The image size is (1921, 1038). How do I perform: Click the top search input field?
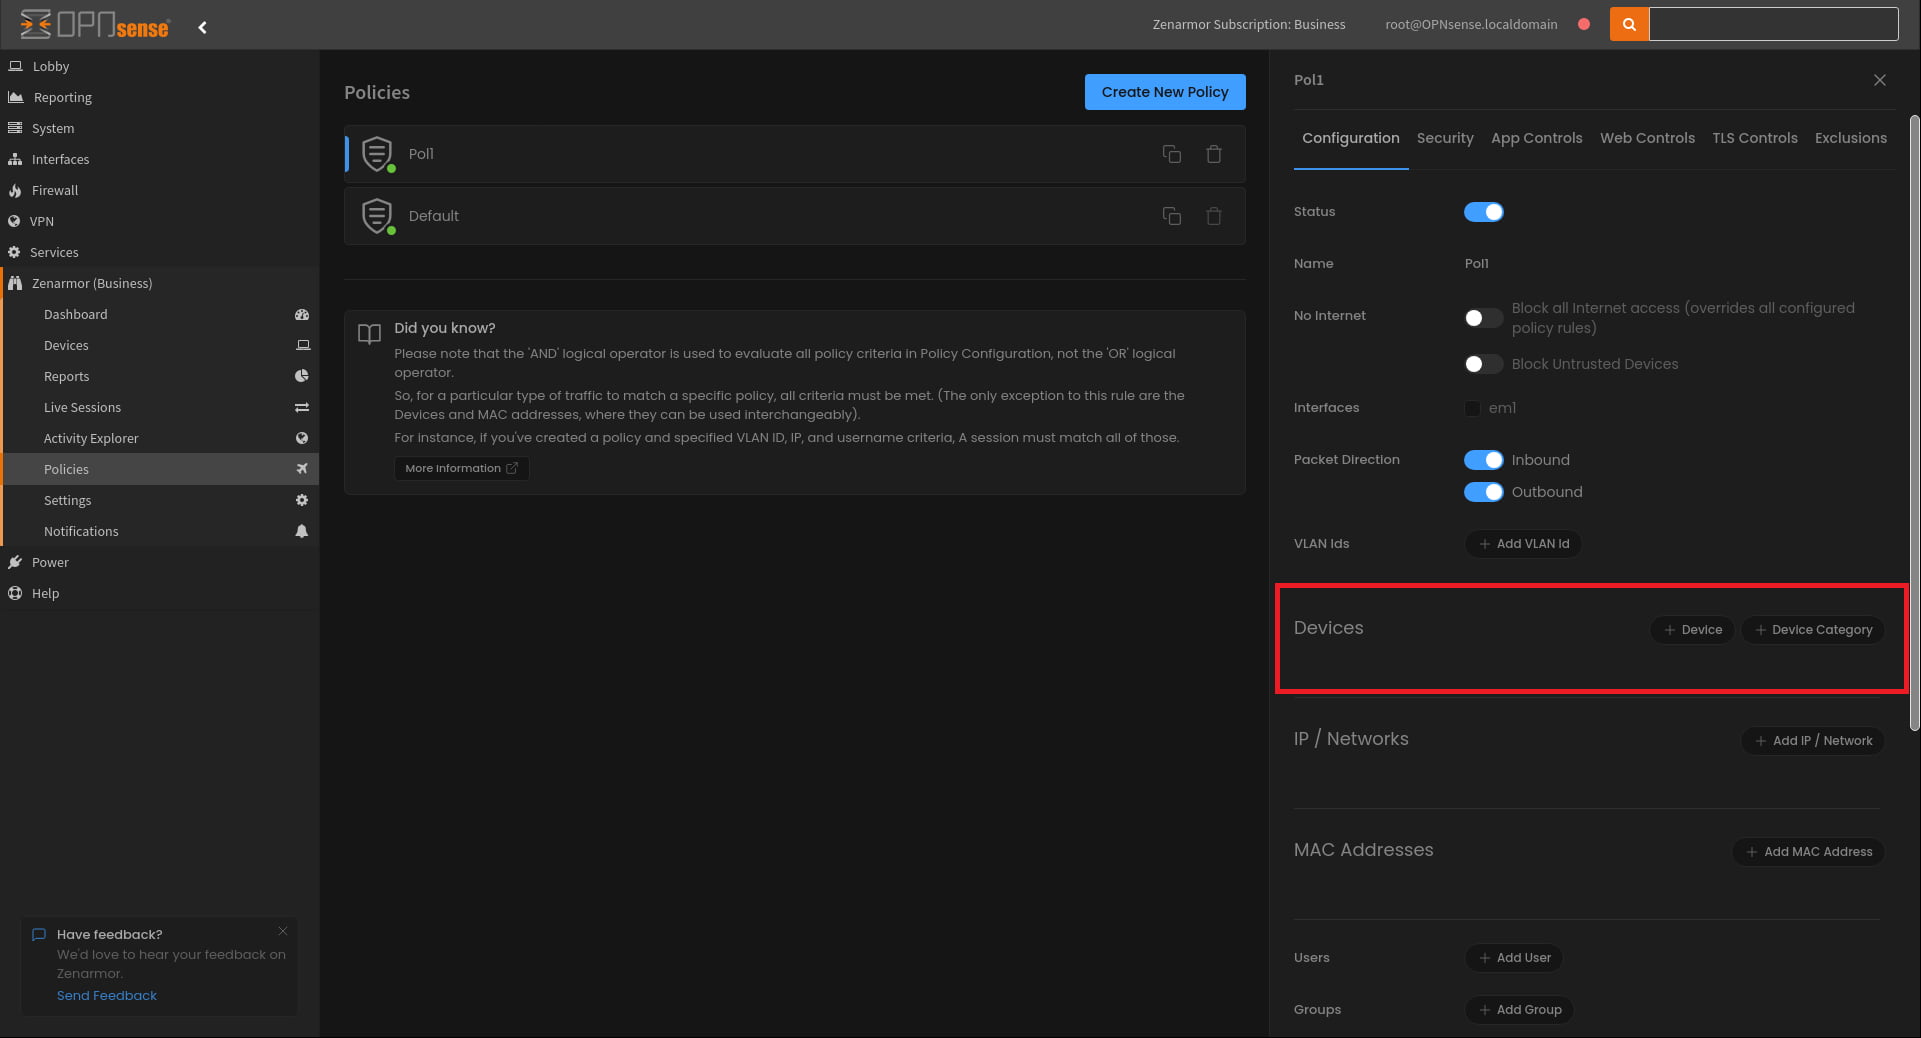click(x=1773, y=24)
